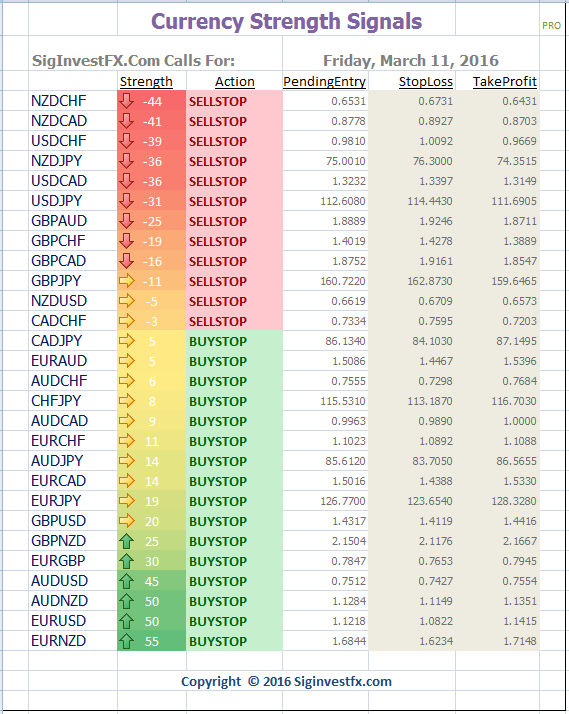Click the TakeProfit column header
The height and width of the screenshot is (714, 569).
coord(504,82)
